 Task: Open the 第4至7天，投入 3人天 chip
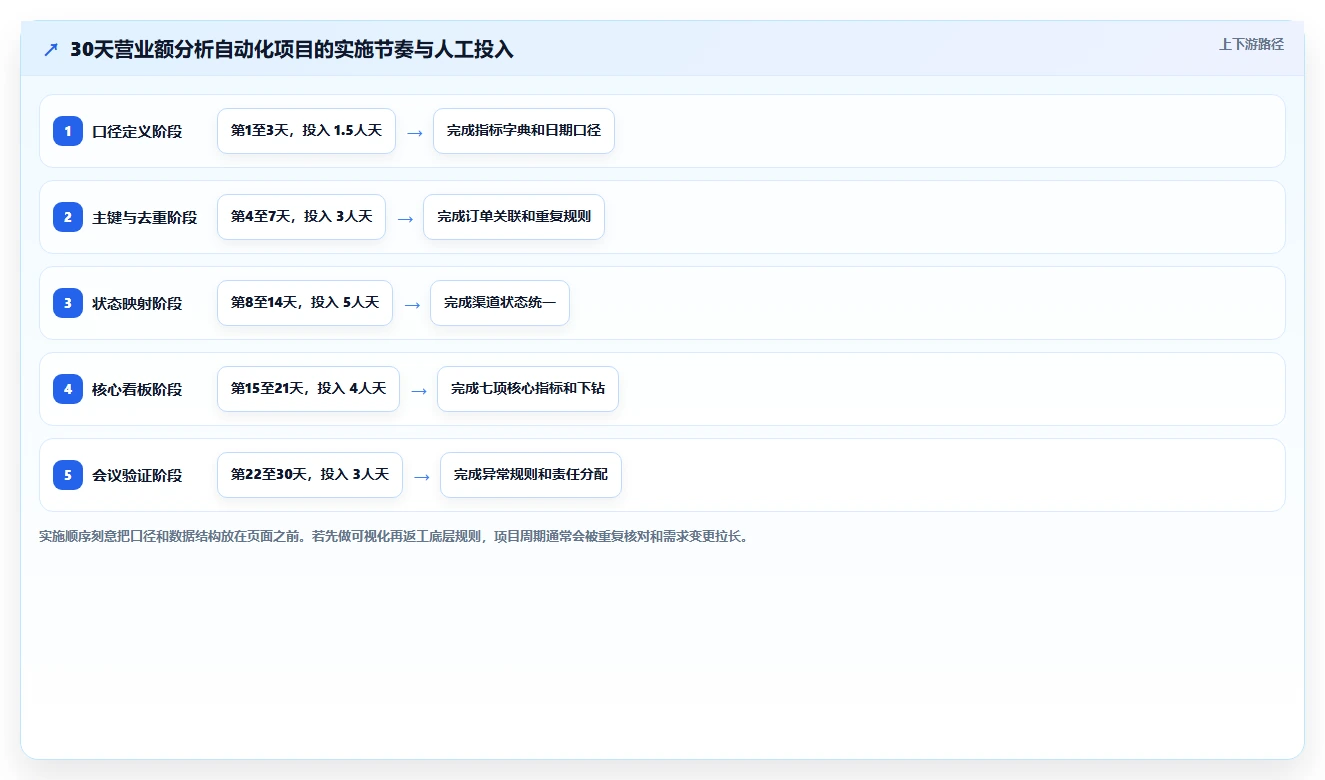301,217
